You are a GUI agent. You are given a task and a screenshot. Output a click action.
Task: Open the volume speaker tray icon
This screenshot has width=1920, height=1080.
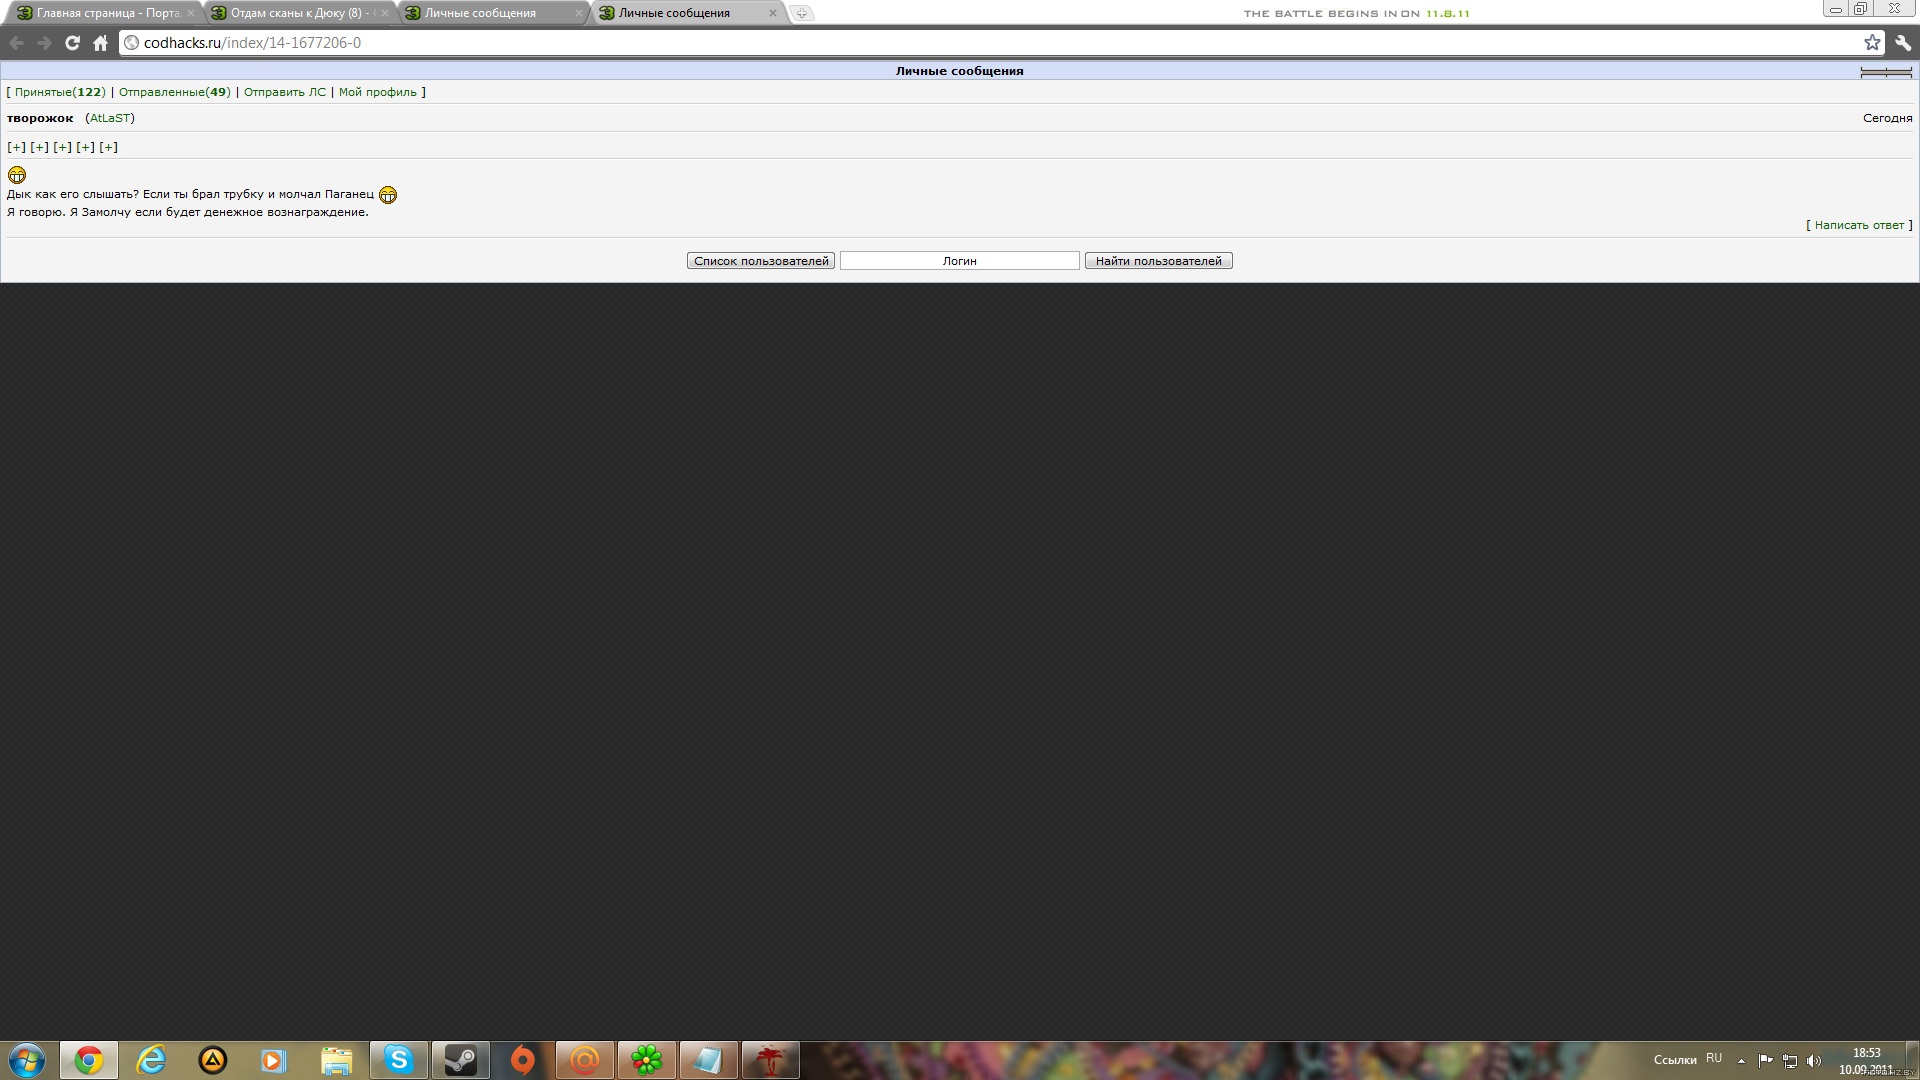[x=1814, y=1060]
